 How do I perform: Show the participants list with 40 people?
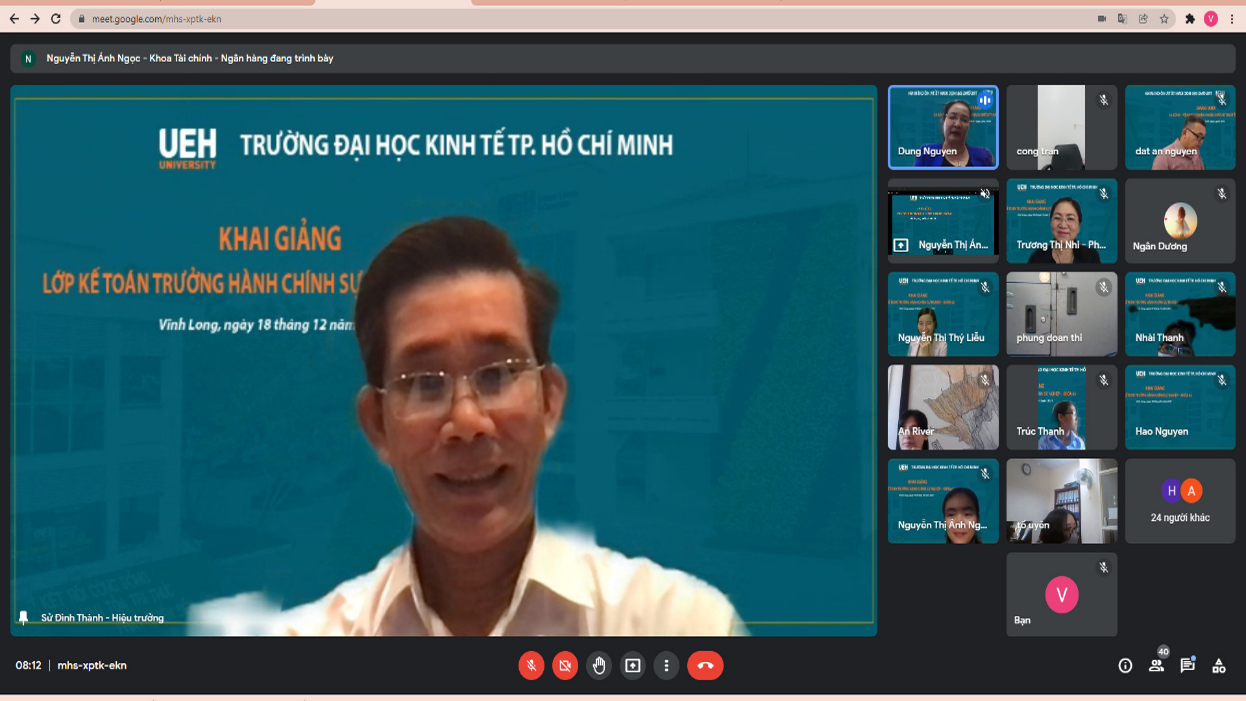click(1157, 665)
